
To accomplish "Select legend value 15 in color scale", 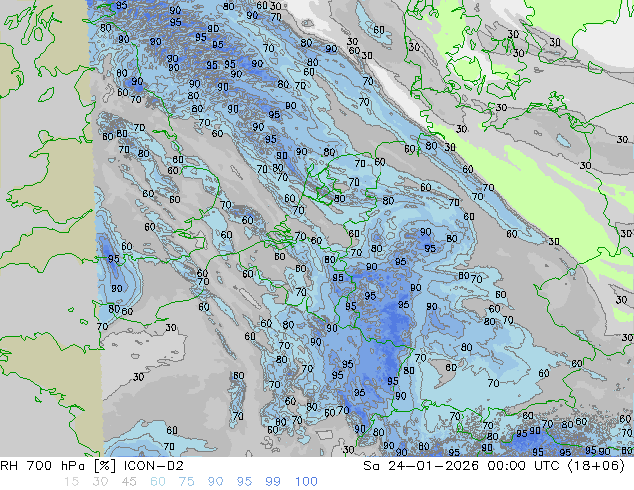I will pos(71,482).
